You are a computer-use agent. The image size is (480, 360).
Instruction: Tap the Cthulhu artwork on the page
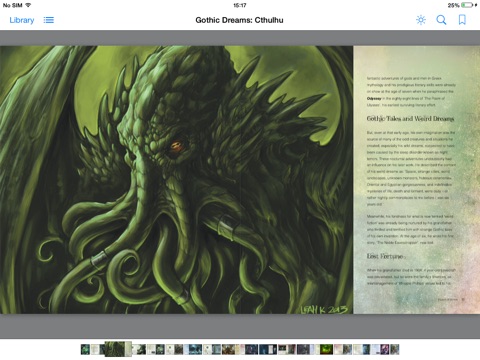click(x=176, y=180)
